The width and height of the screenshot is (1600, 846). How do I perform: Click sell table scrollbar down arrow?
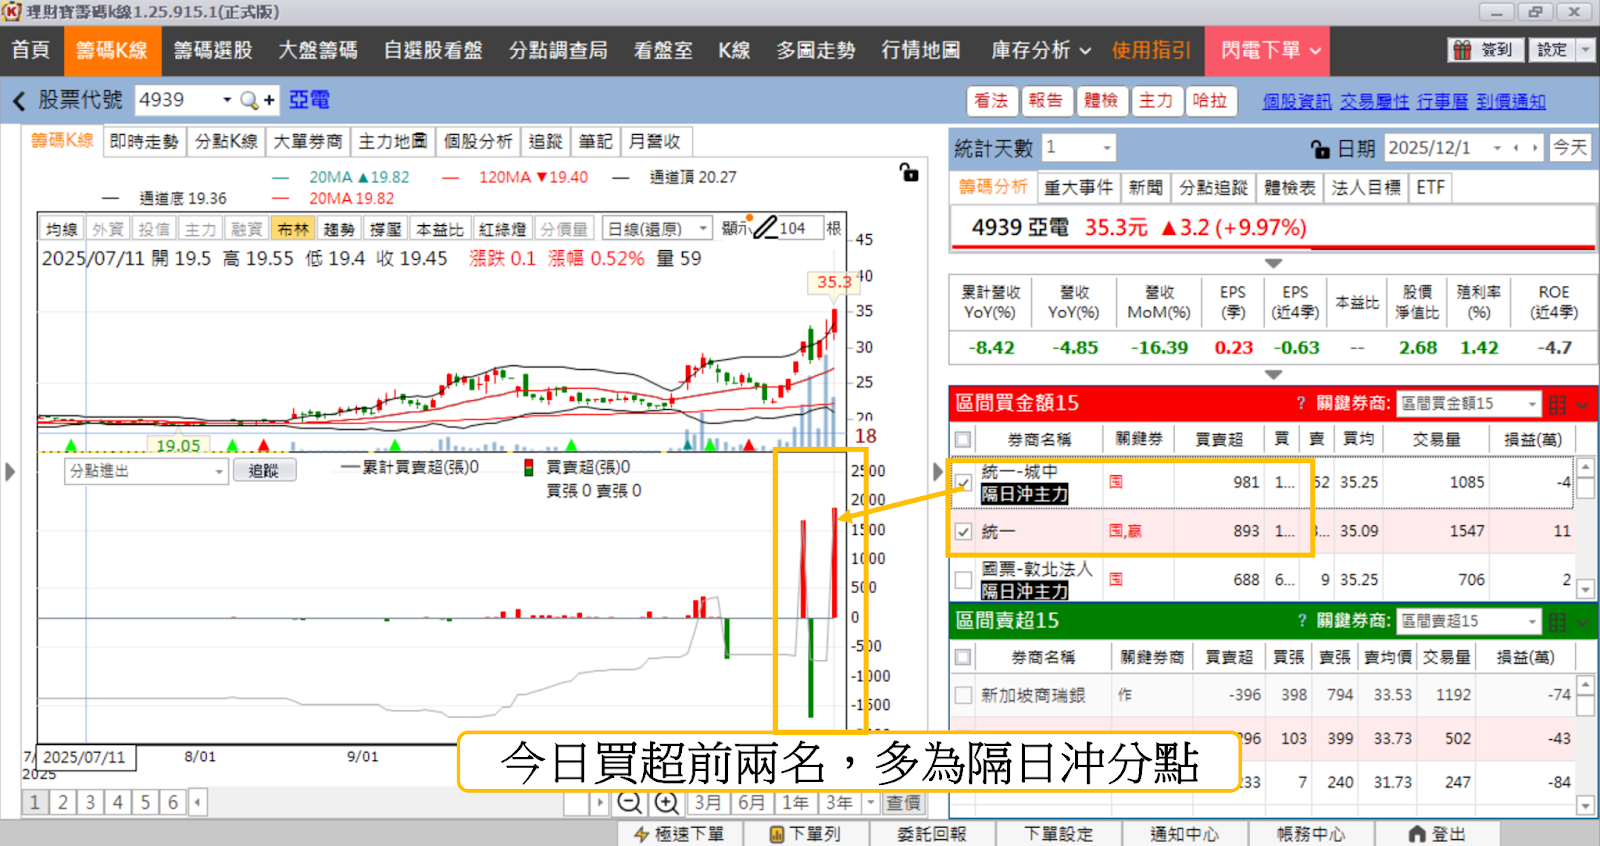(1584, 805)
